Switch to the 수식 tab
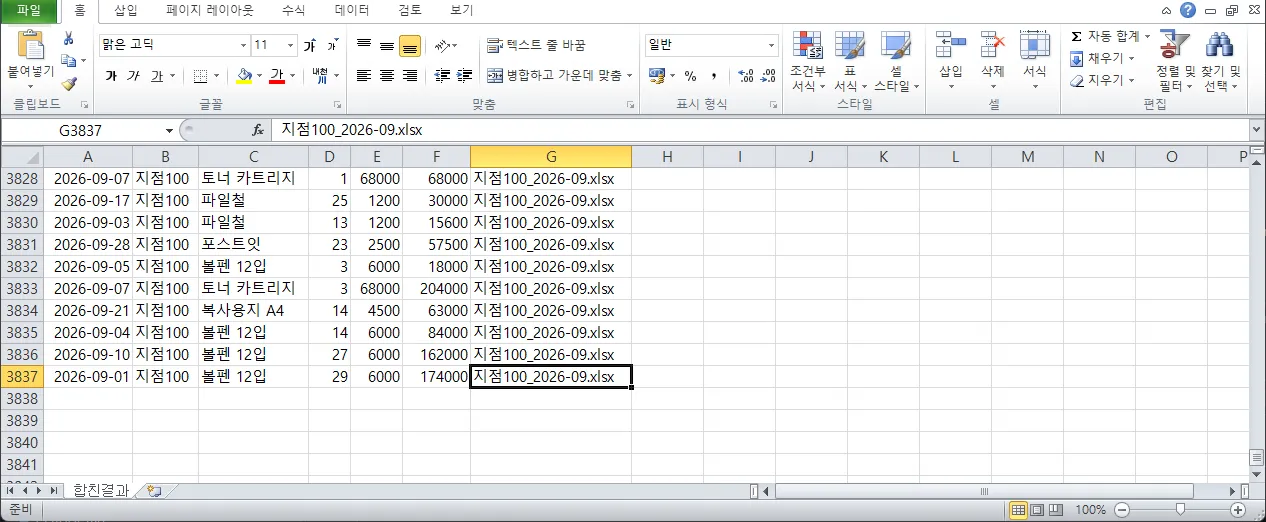 pos(294,10)
